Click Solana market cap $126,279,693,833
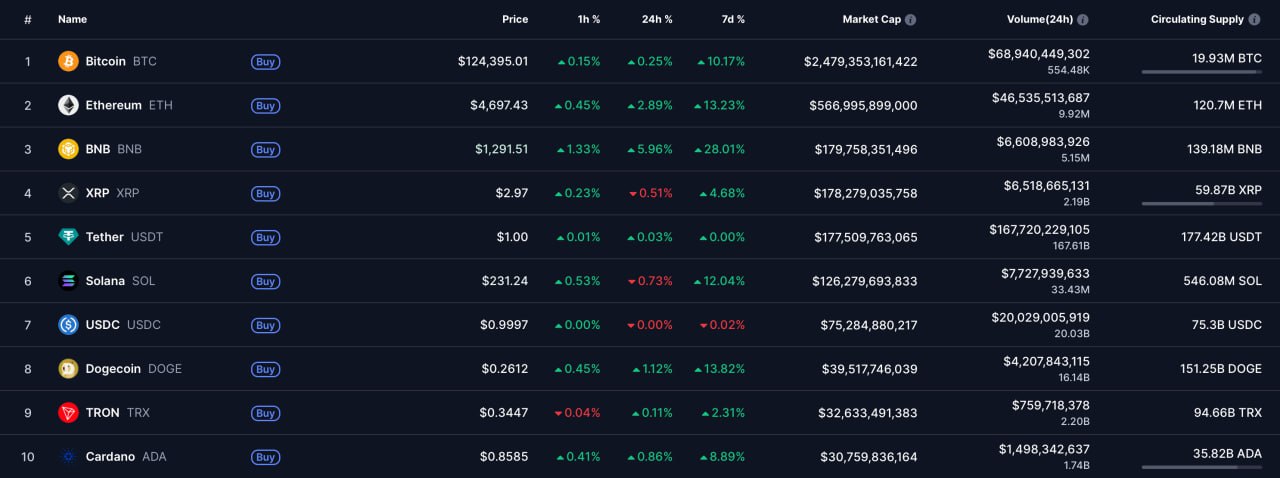 coord(864,281)
